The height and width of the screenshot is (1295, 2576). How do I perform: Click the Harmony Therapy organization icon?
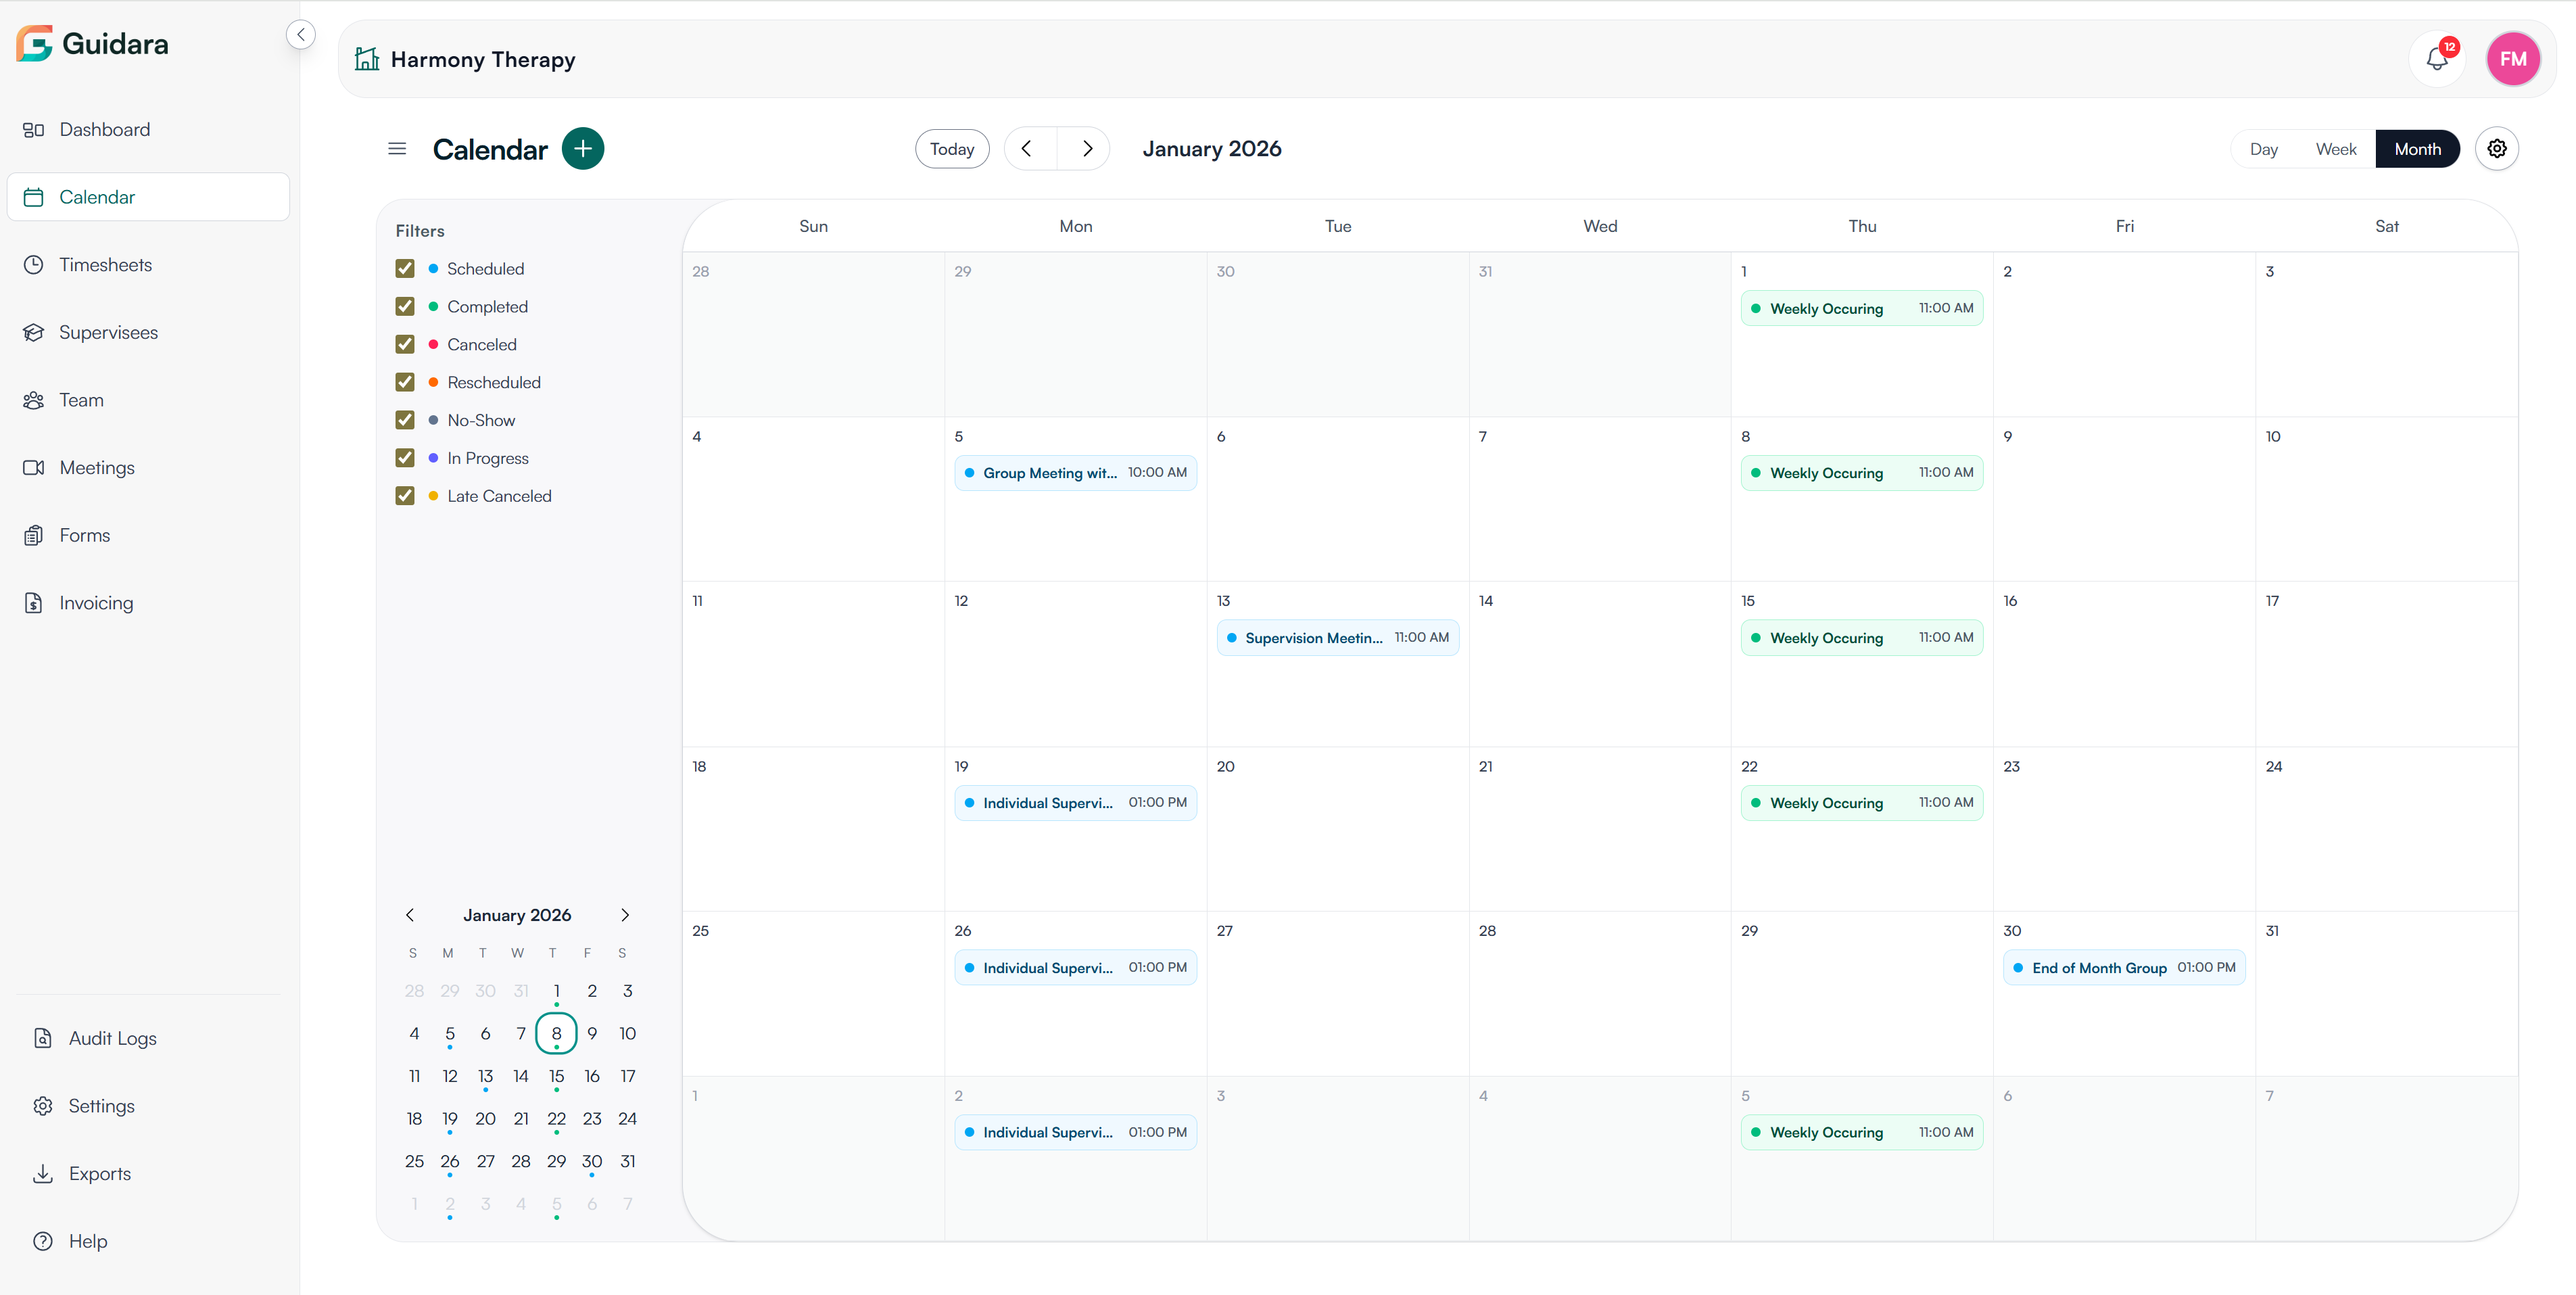[367, 59]
